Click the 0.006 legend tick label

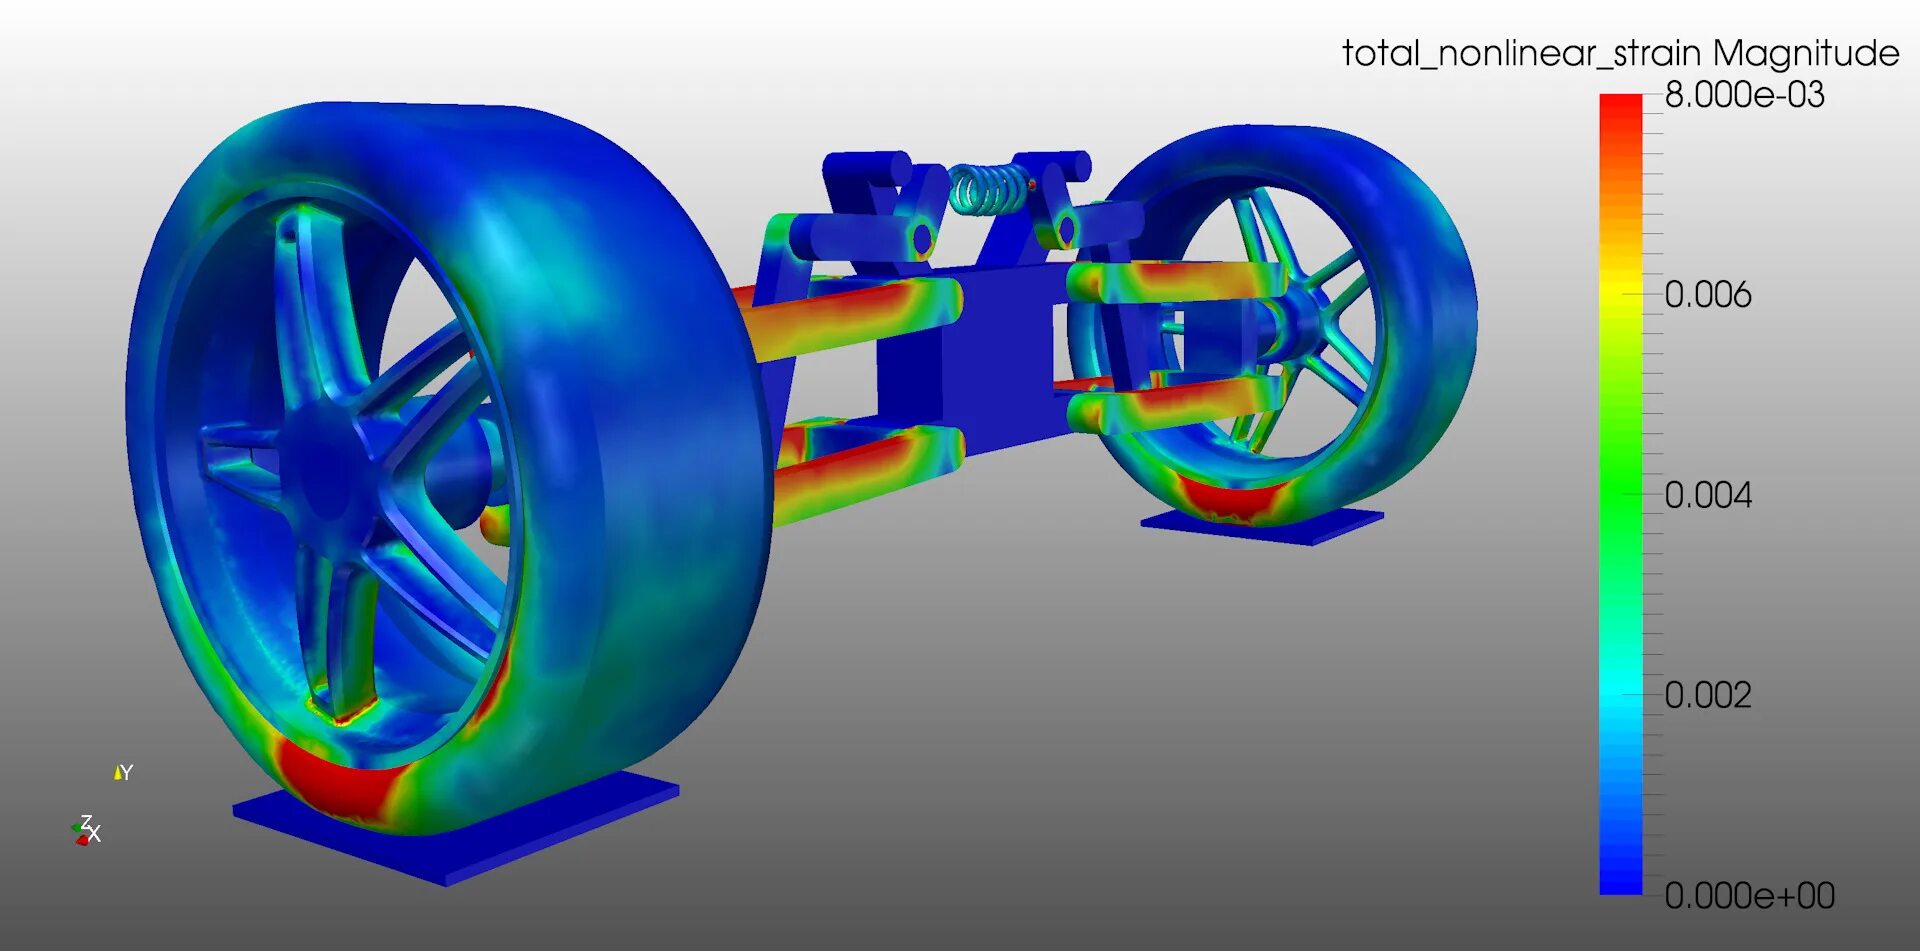pyautogui.click(x=1708, y=295)
